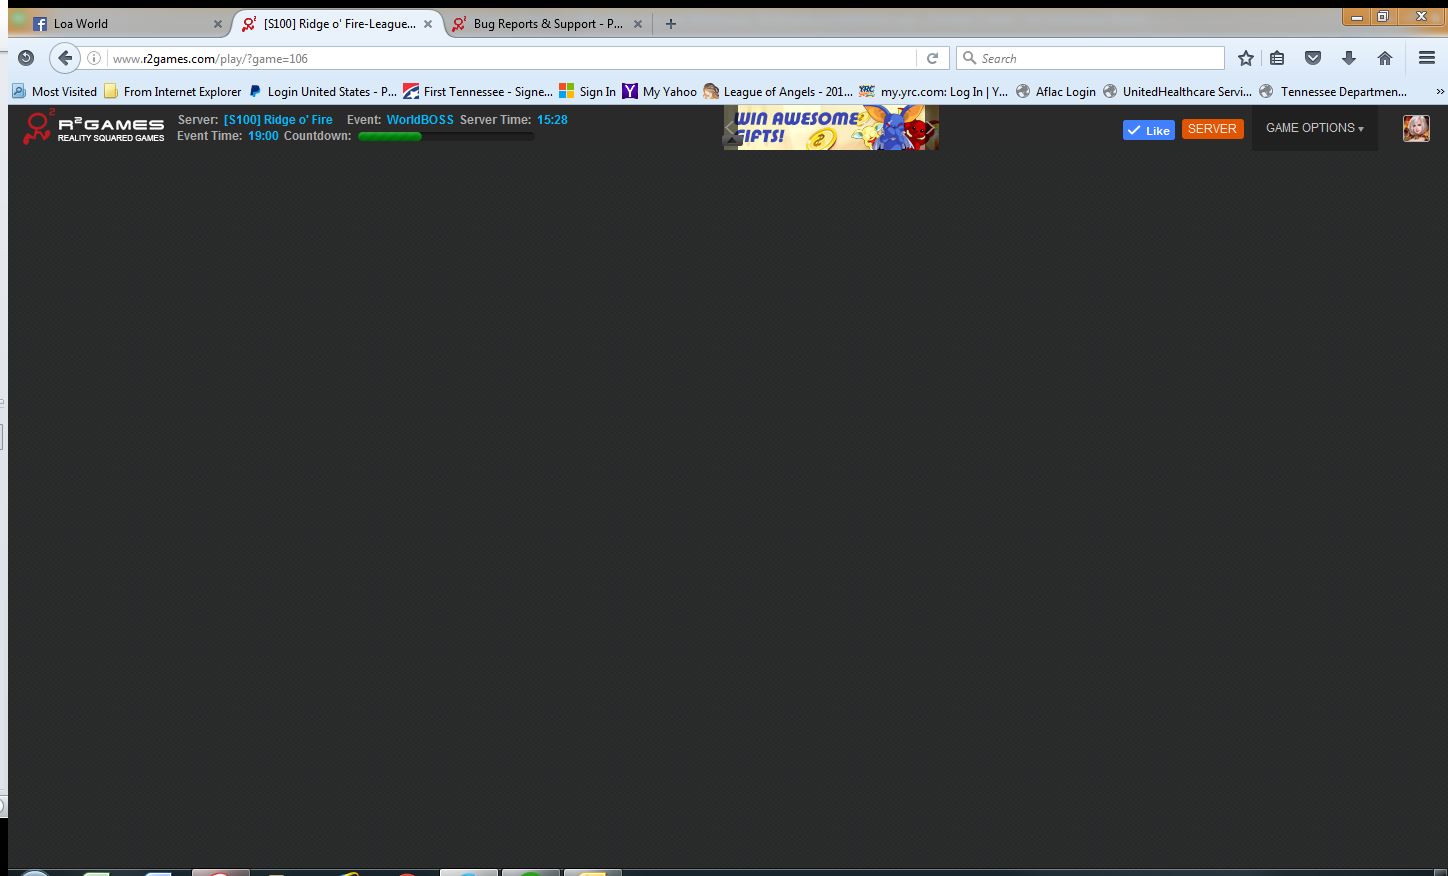Go to the browser home page icon
The width and height of the screenshot is (1448, 876).
(x=1384, y=58)
